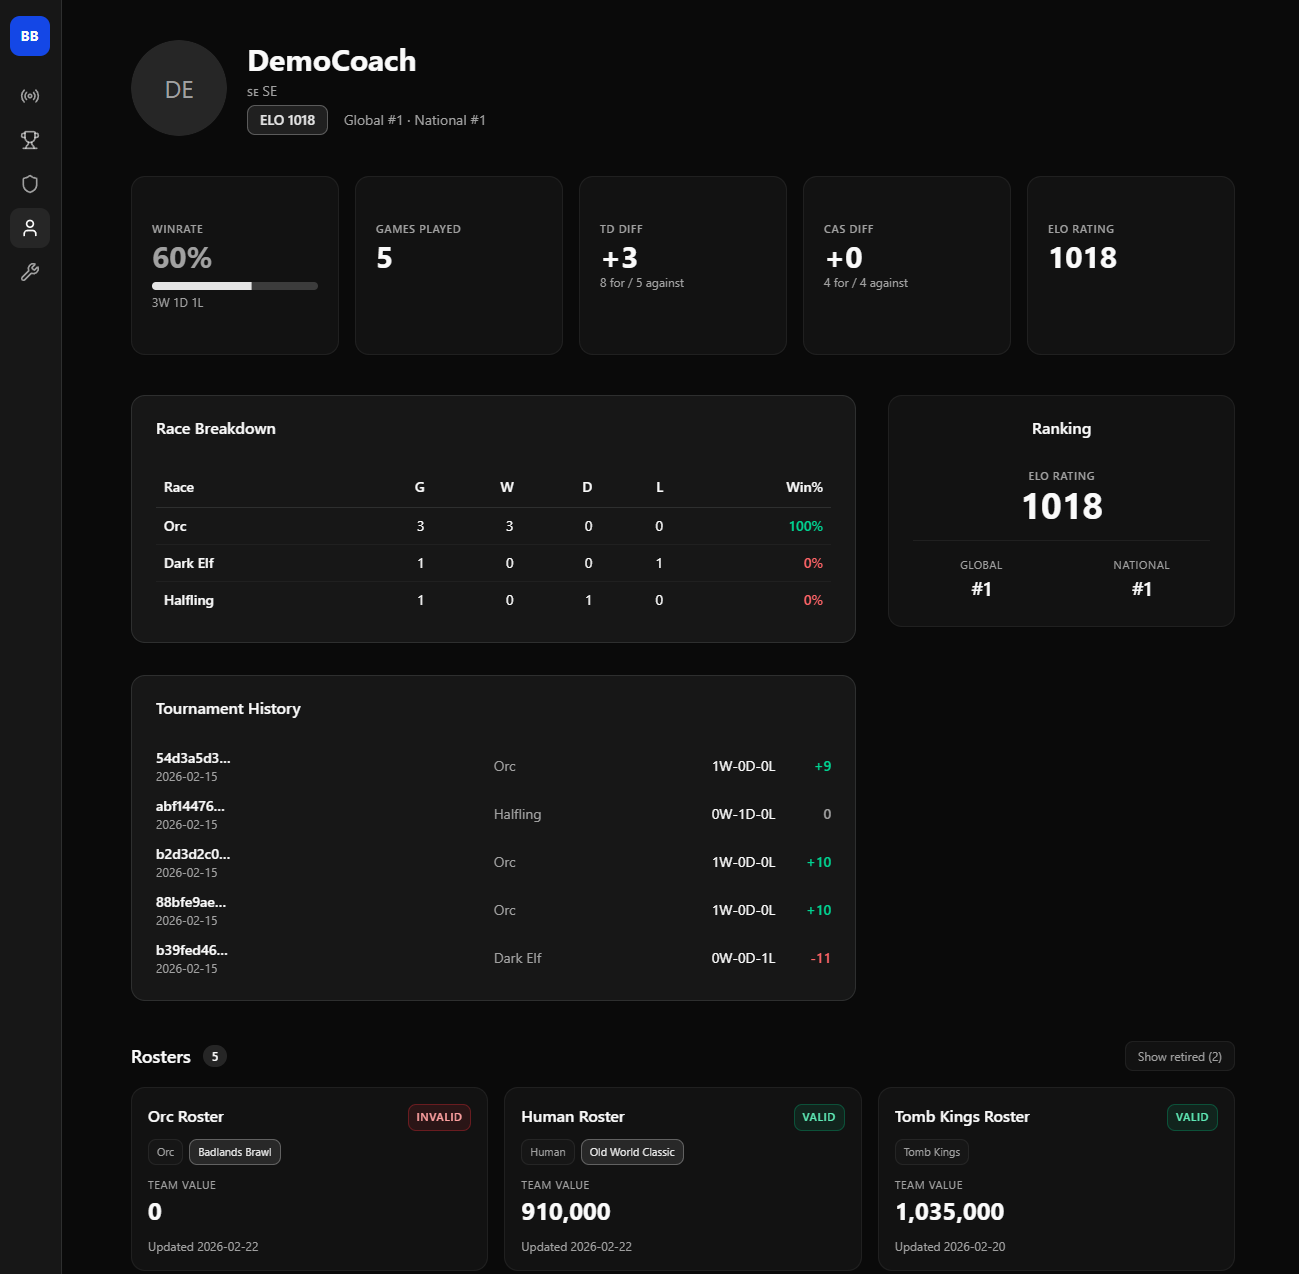The image size is (1299, 1274).
Task: Click the Win% column header
Action: pos(804,487)
